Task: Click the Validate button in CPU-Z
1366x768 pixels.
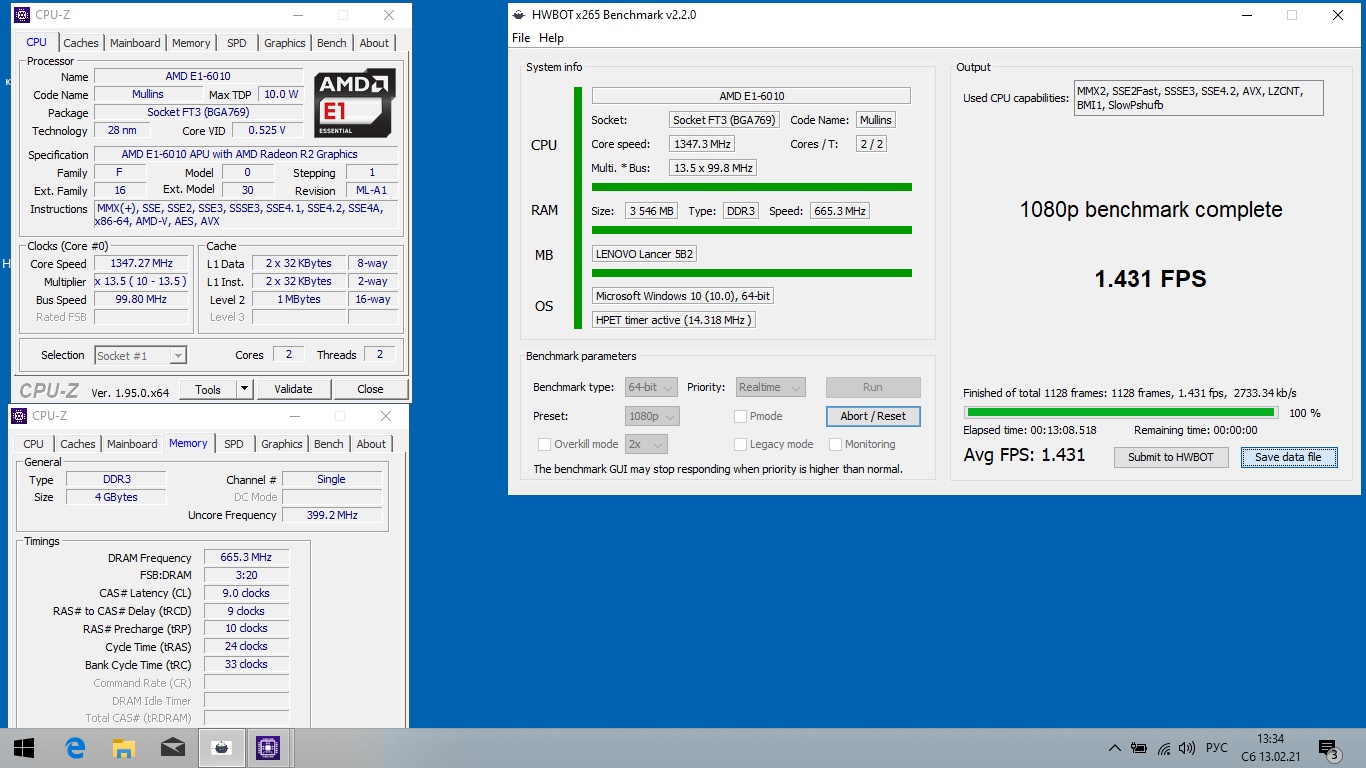Action: click(x=293, y=389)
